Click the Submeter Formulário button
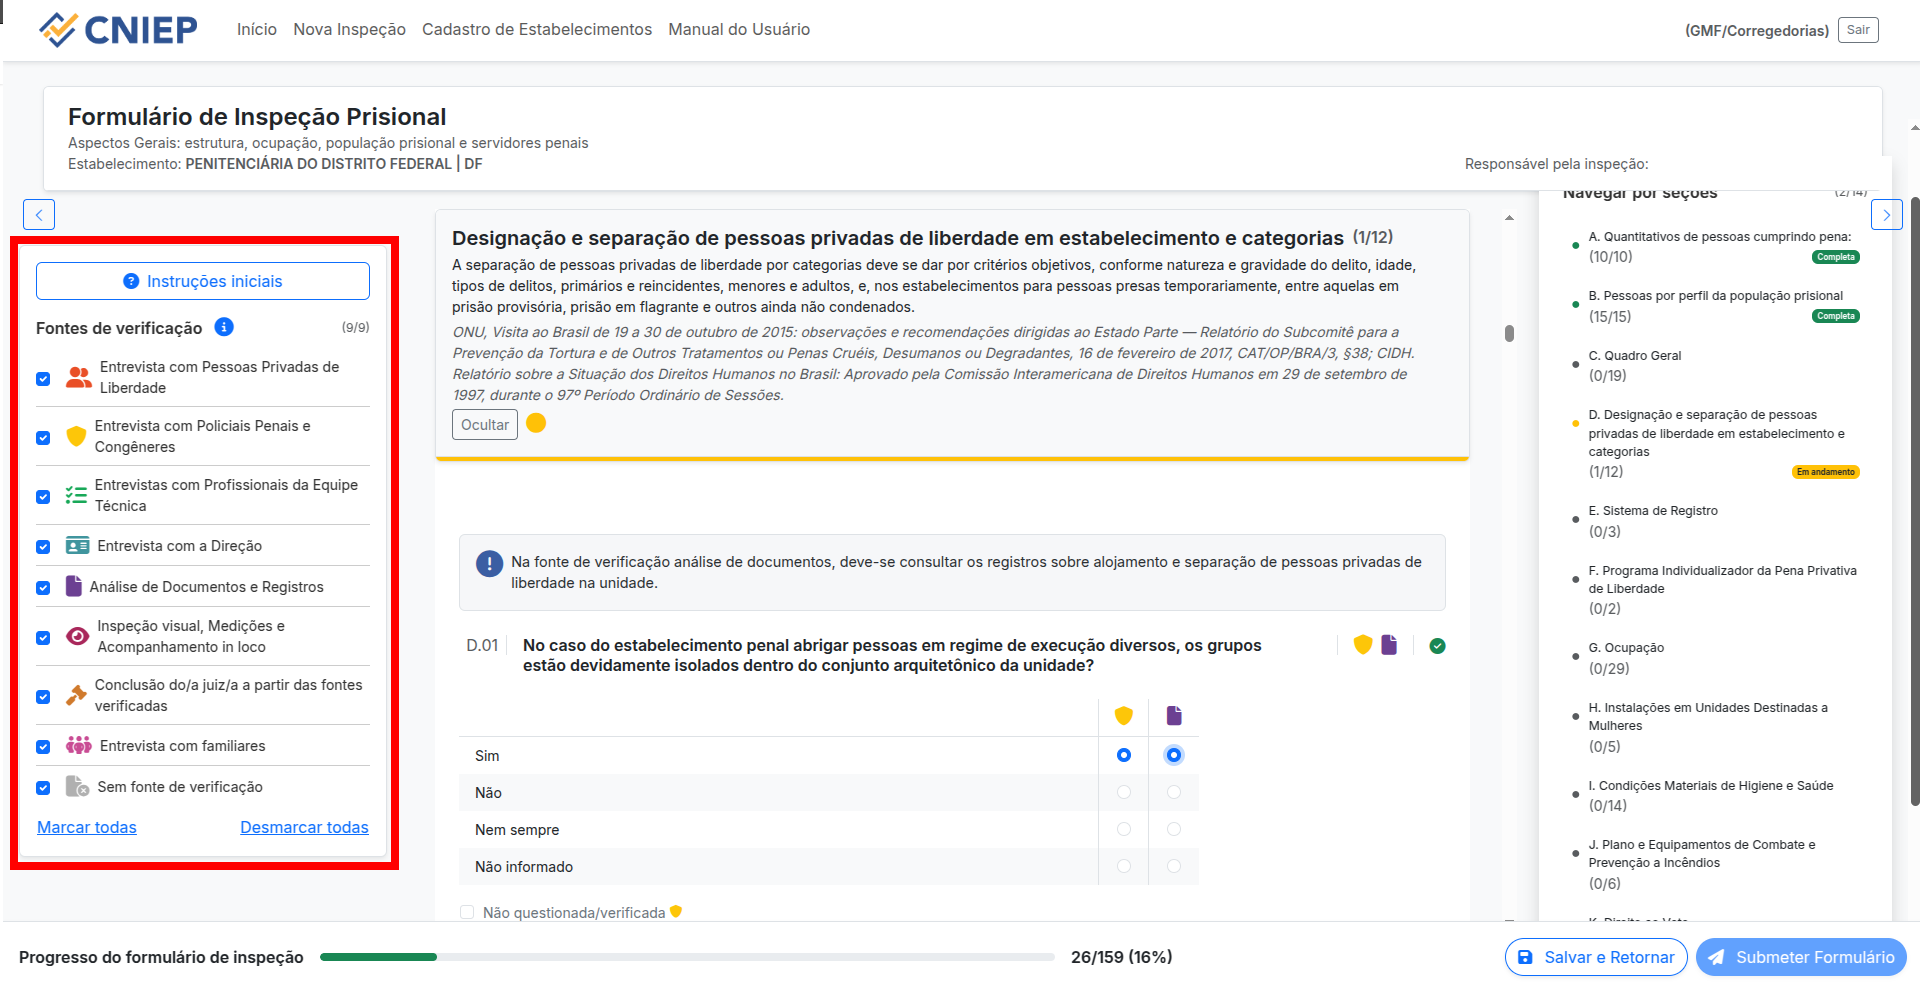 coord(1800,957)
